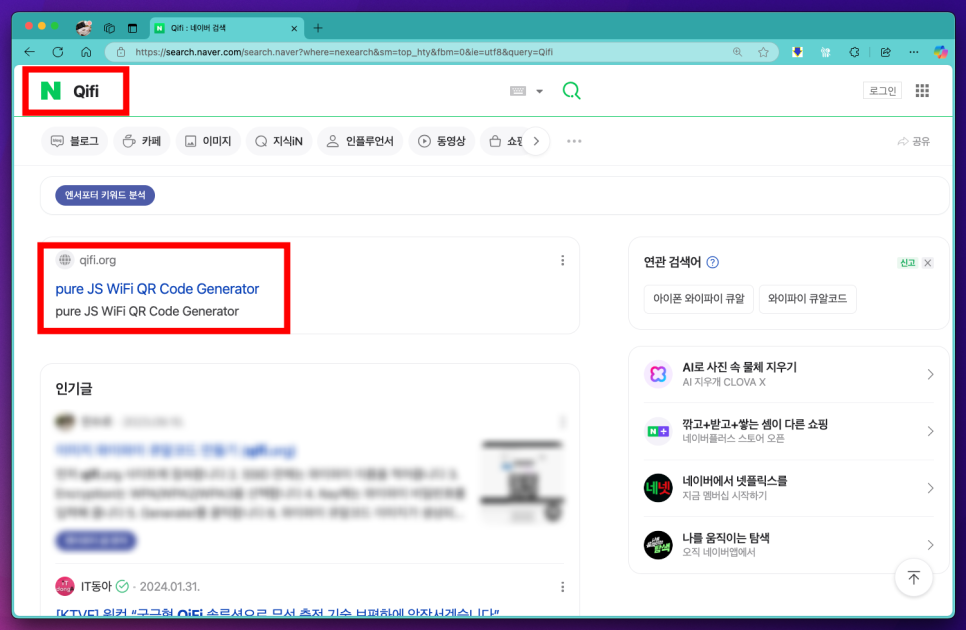Click the 네넷 Netflix membership icon
This screenshot has width=966, height=630.
[658, 488]
